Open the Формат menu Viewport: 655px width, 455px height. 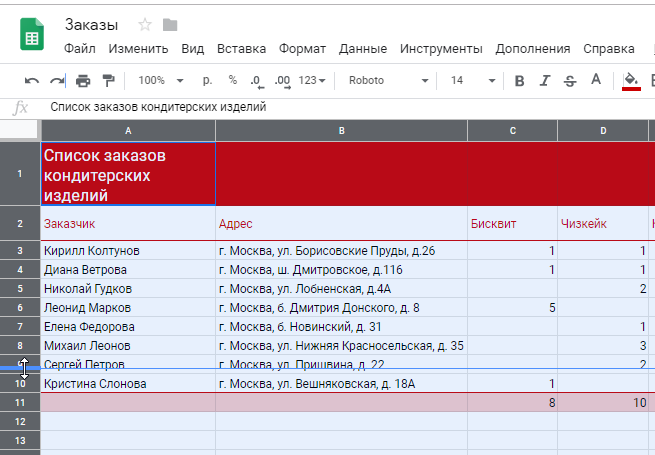(x=302, y=49)
